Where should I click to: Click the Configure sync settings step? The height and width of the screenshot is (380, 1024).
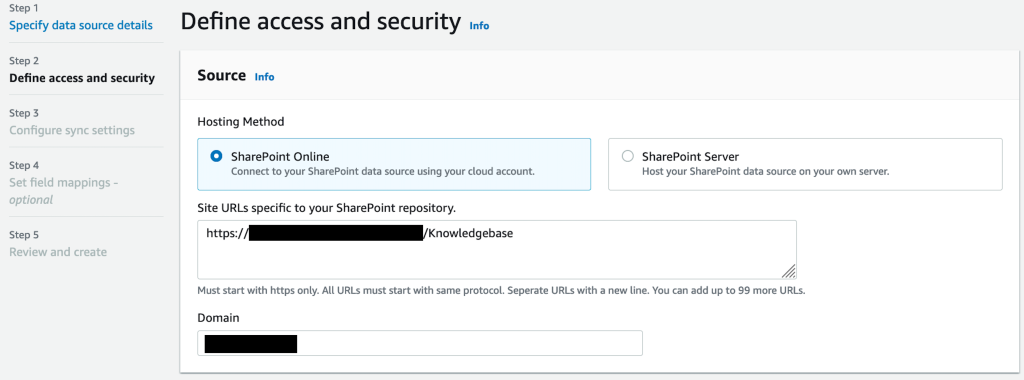click(72, 130)
